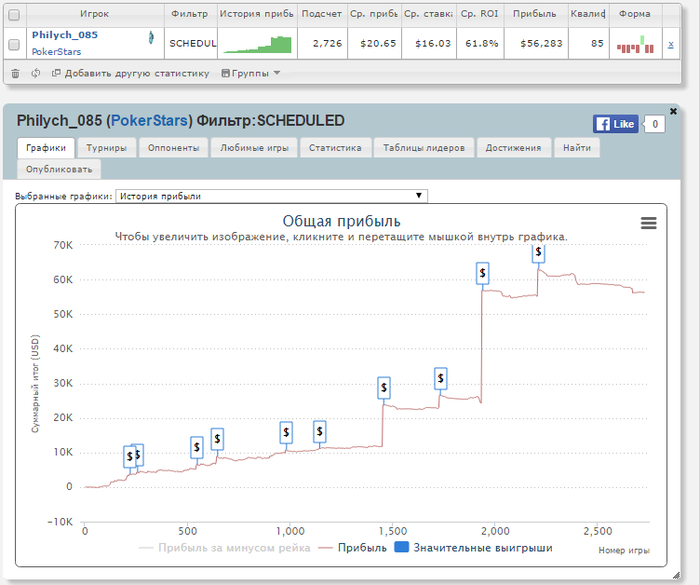This screenshot has height=585, width=700.
Task: Click the $ marker near game 550
Action: tap(196, 447)
